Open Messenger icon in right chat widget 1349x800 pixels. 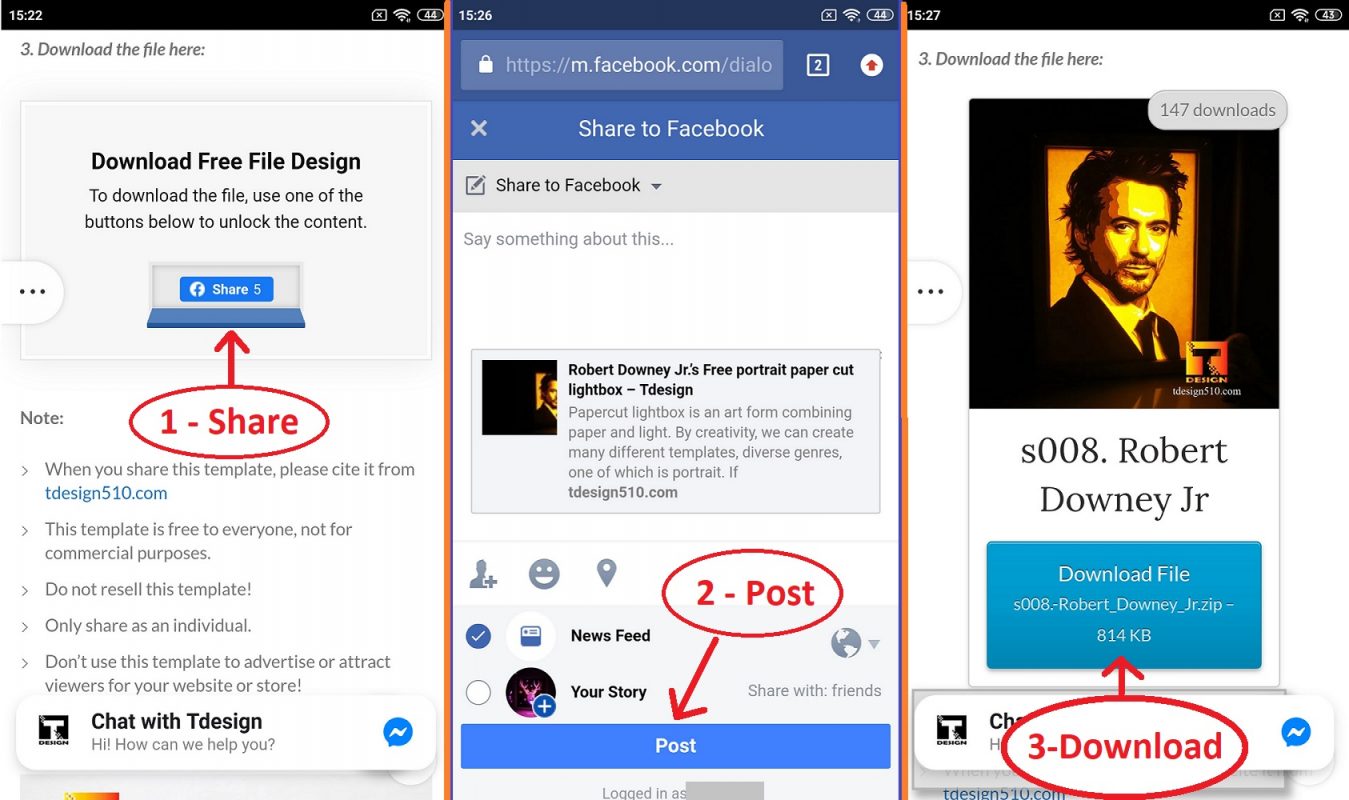(x=1296, y=732)
